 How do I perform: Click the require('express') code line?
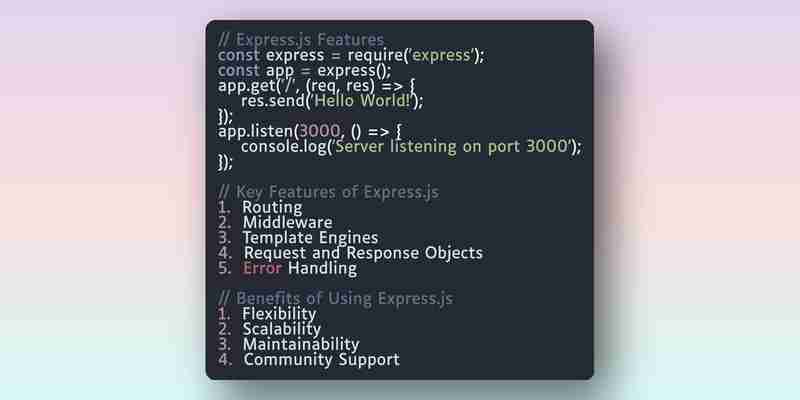click(x=351, y=55)
